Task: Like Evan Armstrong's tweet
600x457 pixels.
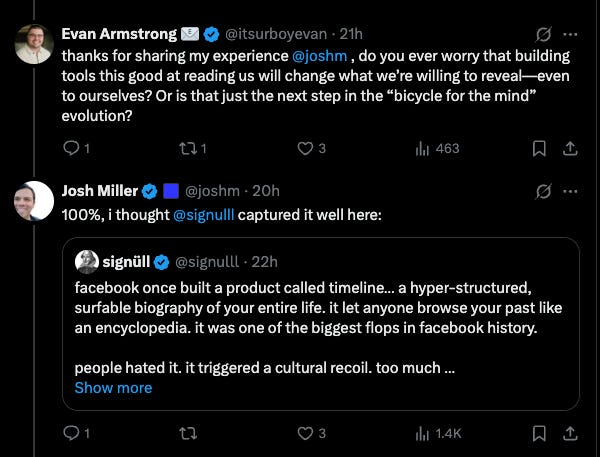Action: [305, 148]
